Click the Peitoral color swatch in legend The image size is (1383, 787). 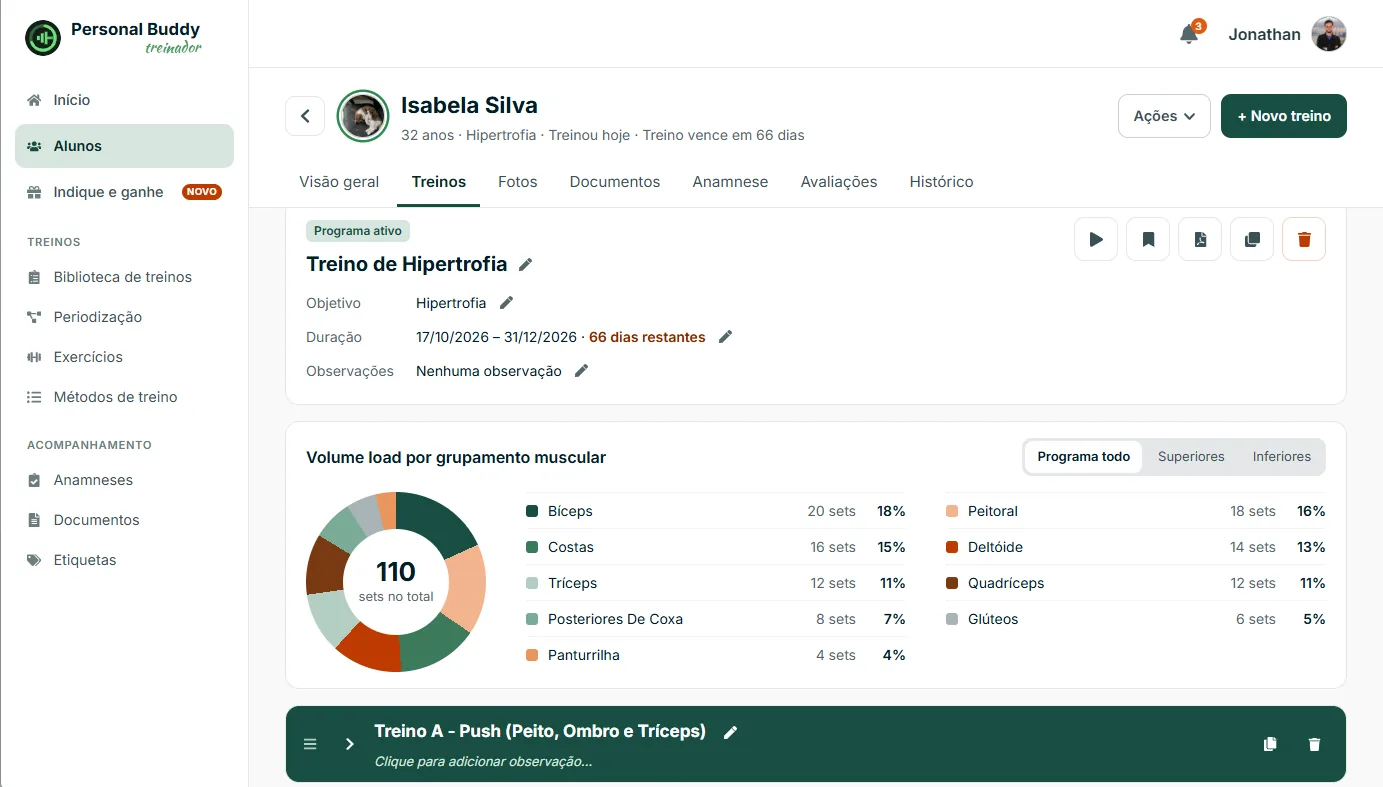click(x=952, y=511)
